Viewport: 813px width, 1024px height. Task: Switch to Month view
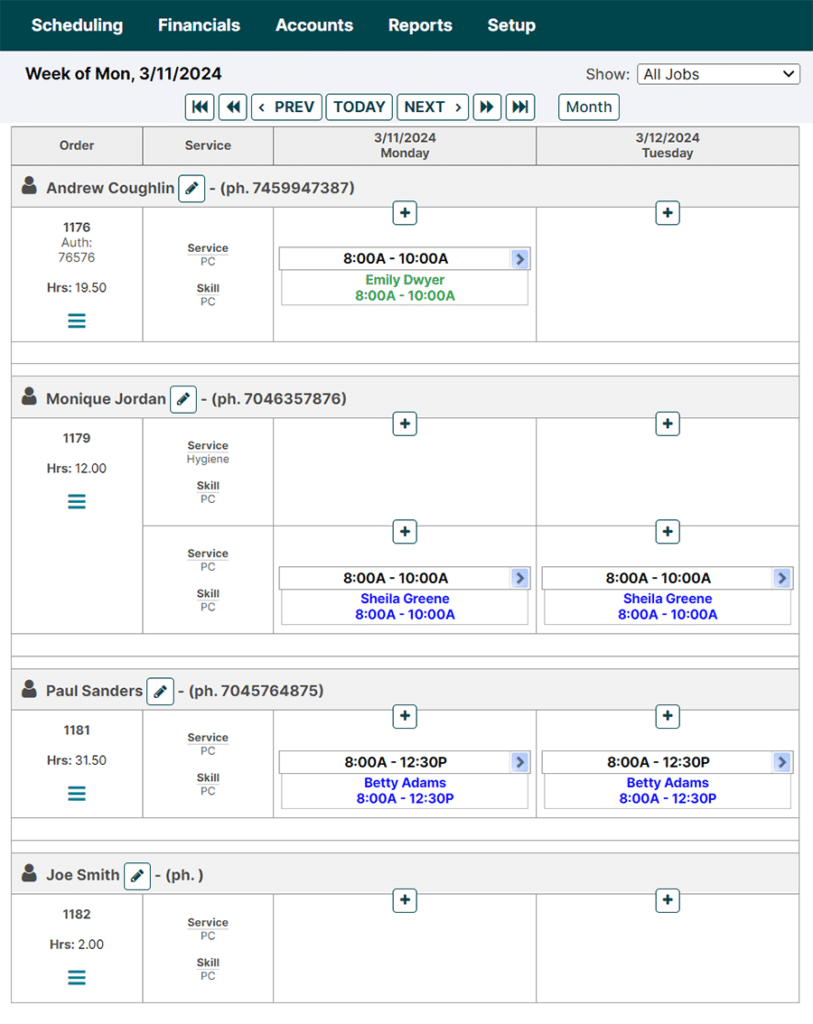[588, 107]
